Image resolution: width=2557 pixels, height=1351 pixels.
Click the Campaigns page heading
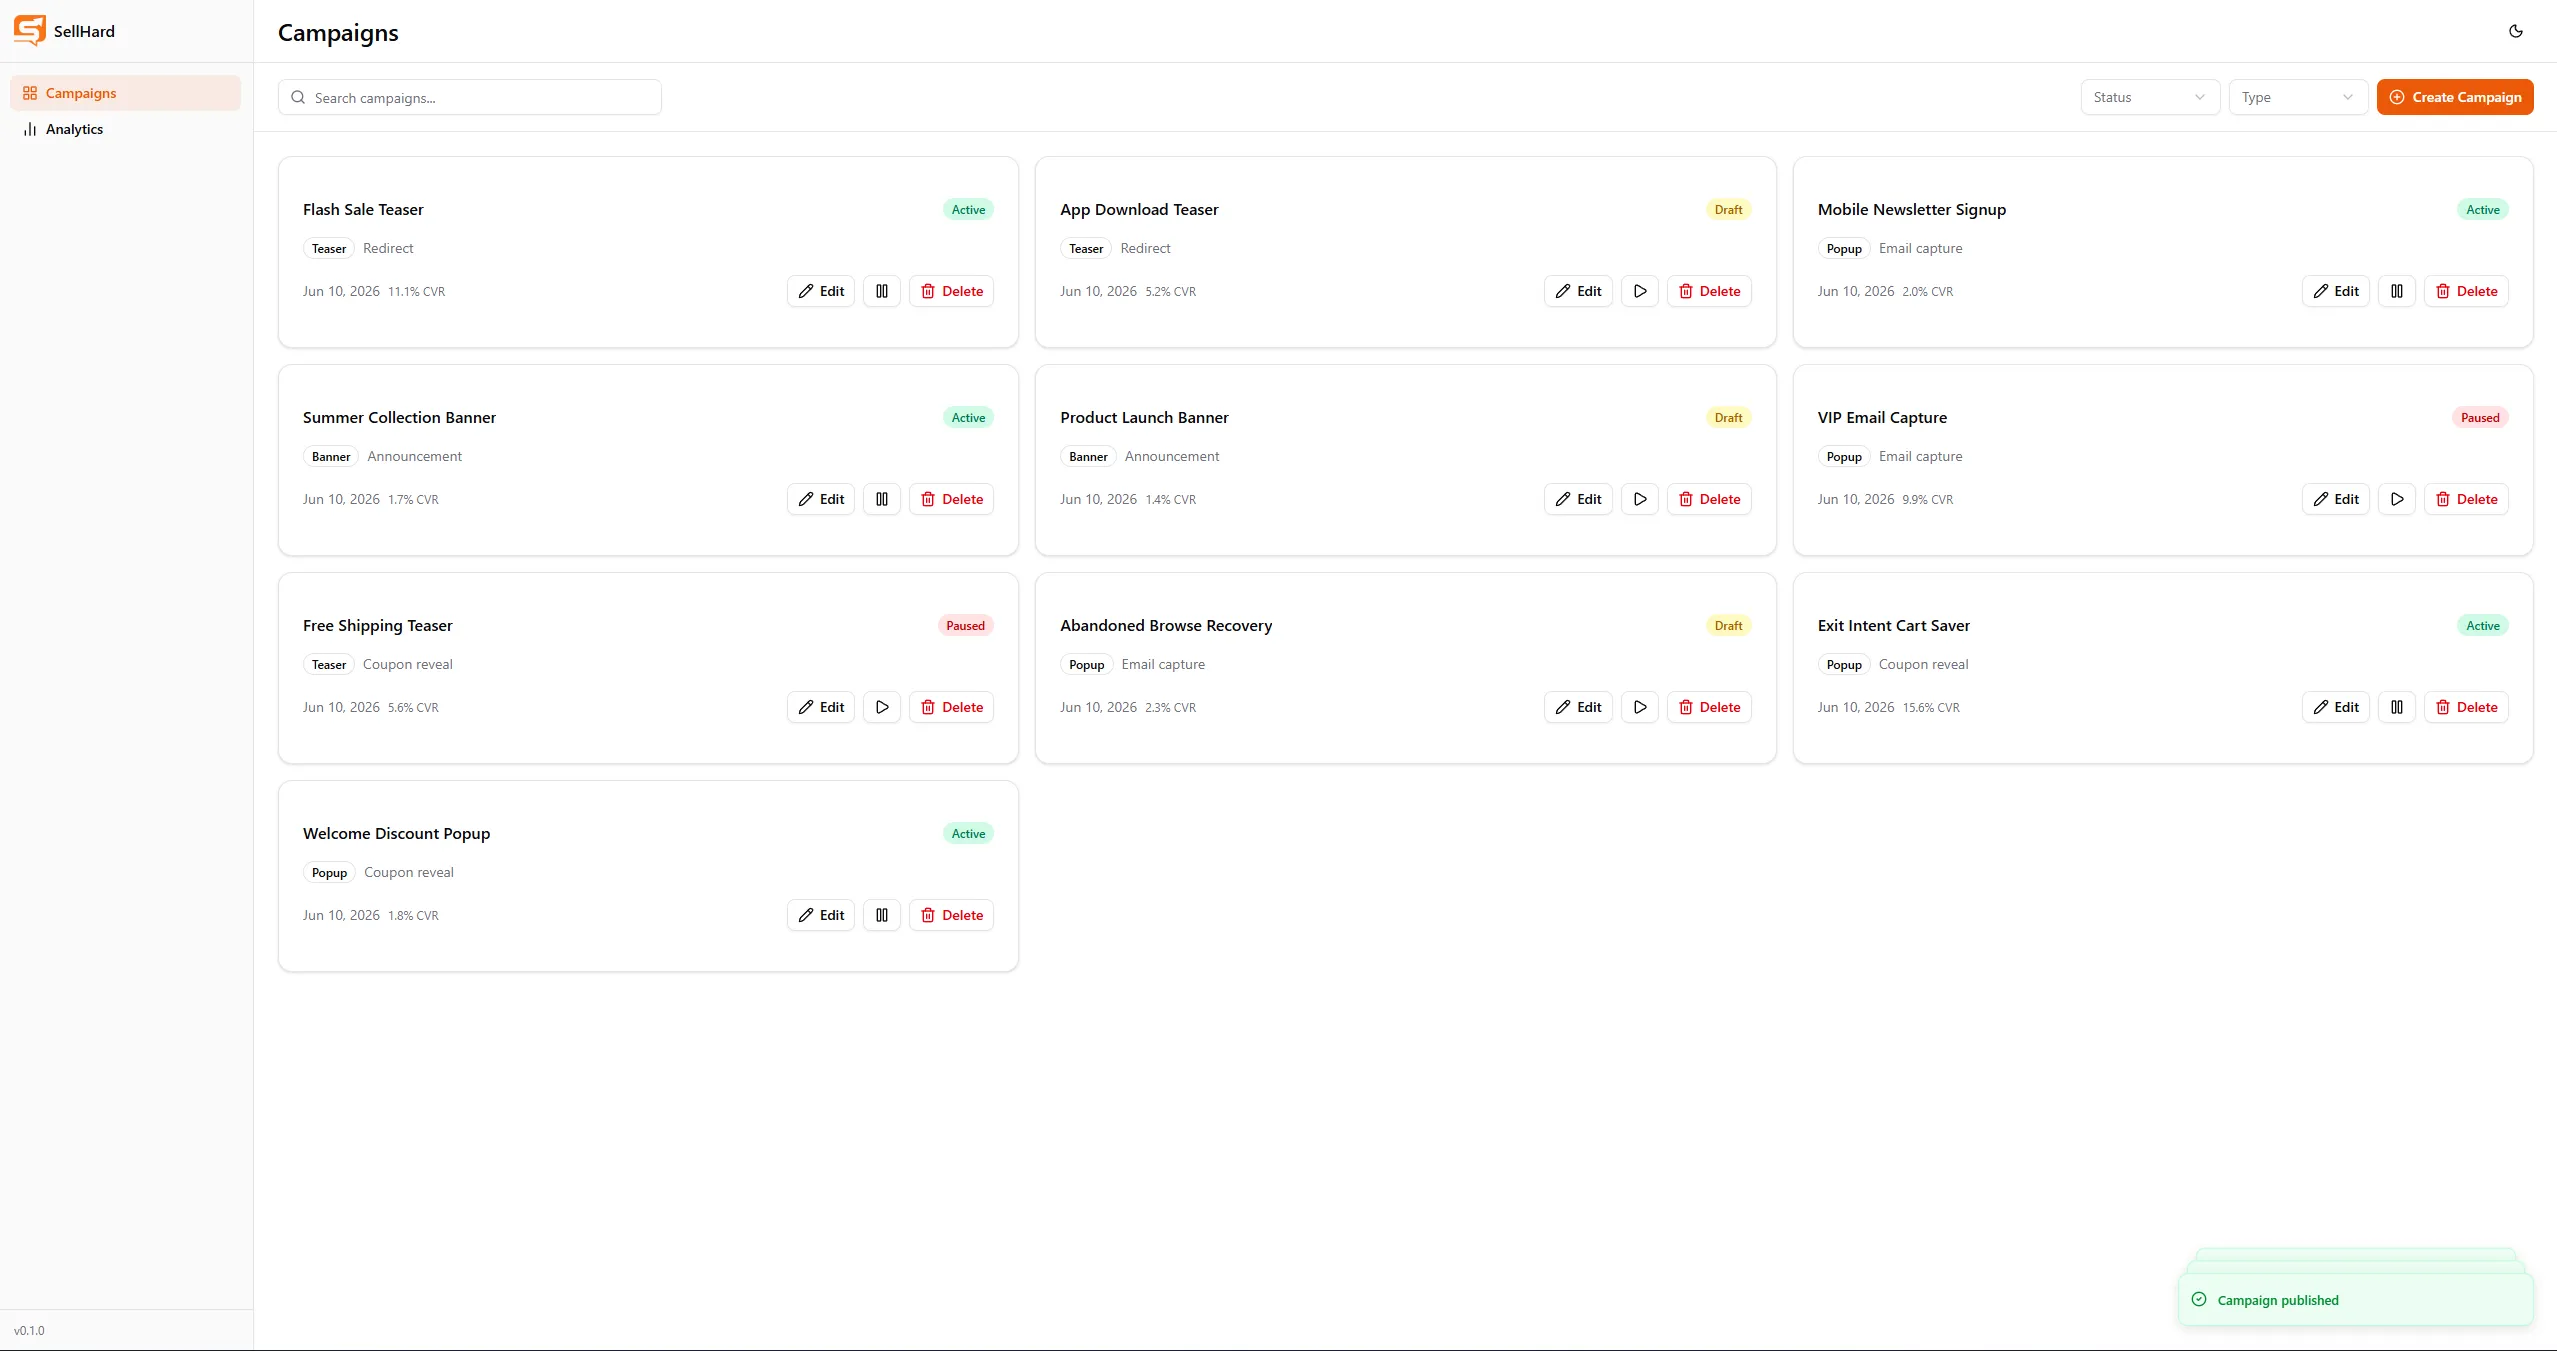pyautogui.click(x=338, y=32)
